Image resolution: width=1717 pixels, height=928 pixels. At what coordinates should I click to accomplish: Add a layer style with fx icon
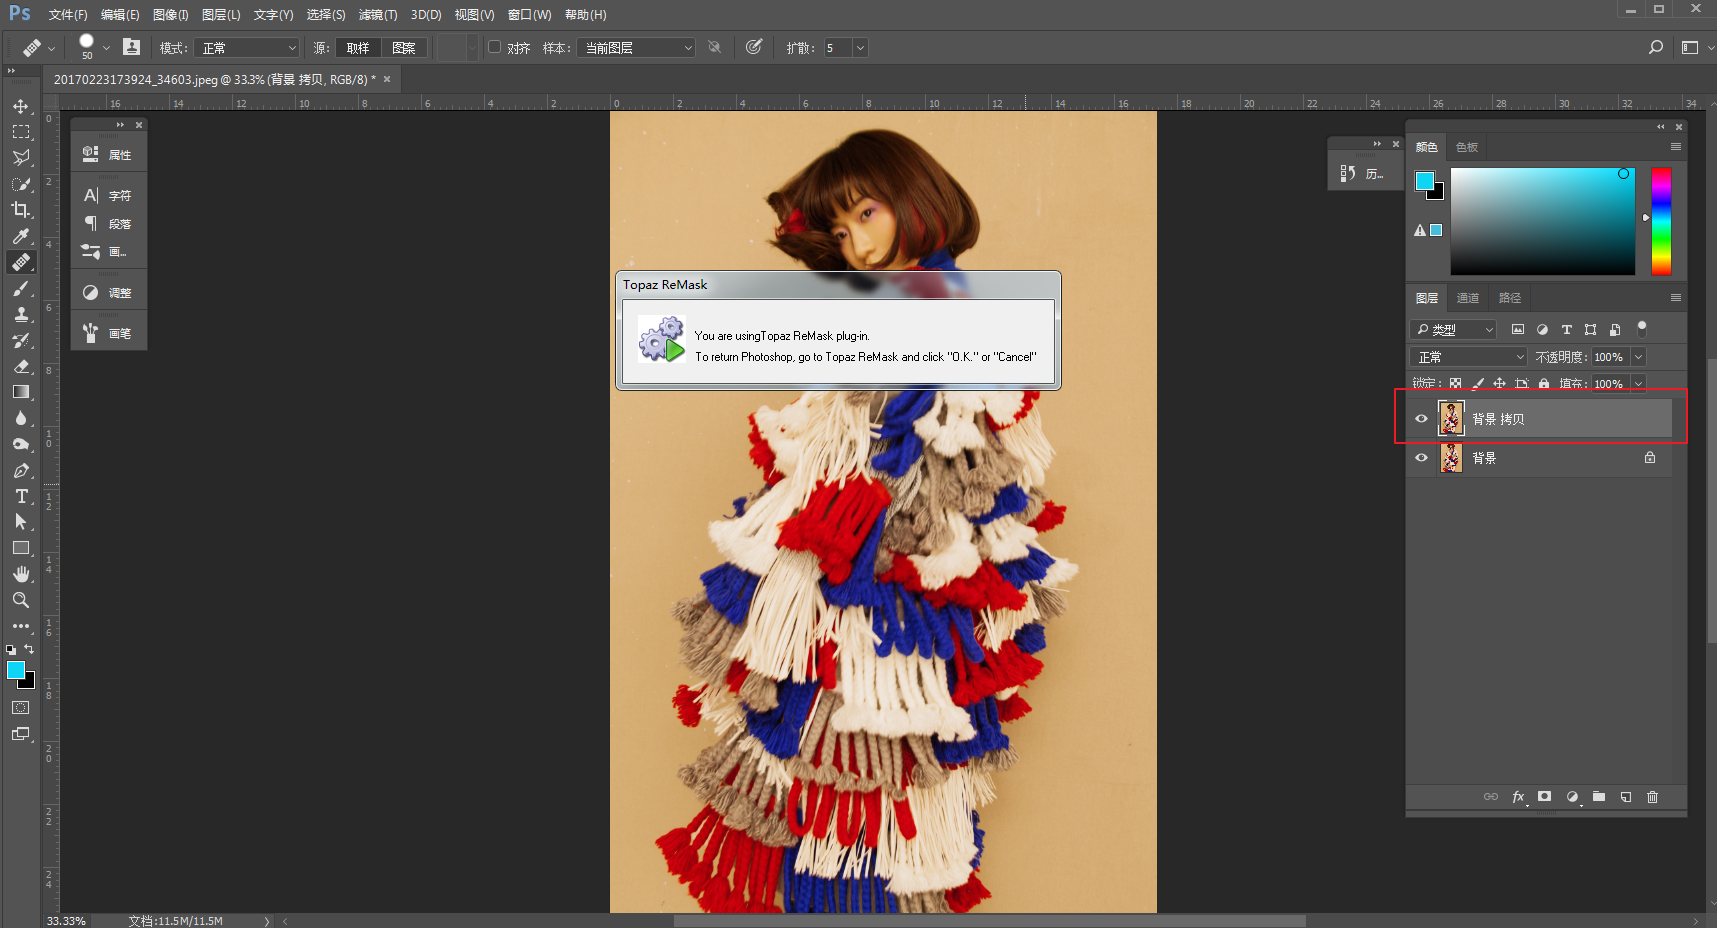click(1518, 797)
